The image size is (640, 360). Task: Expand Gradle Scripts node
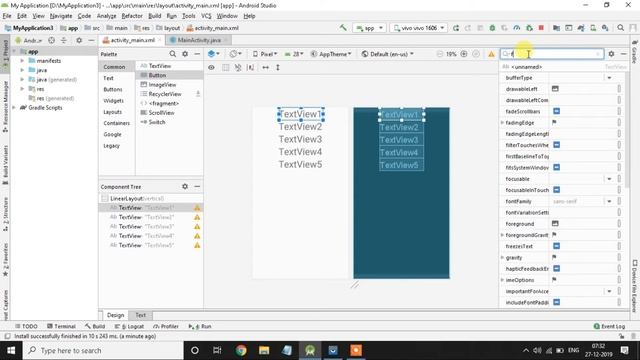(15, 108)
